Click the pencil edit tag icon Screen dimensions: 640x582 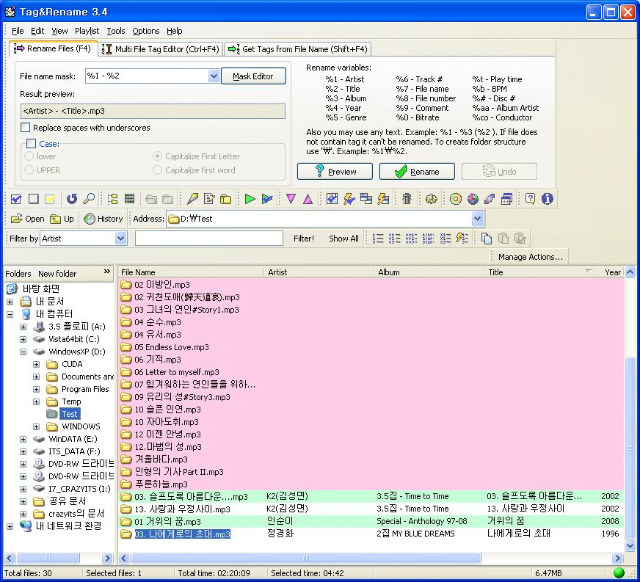click(192, 199)
